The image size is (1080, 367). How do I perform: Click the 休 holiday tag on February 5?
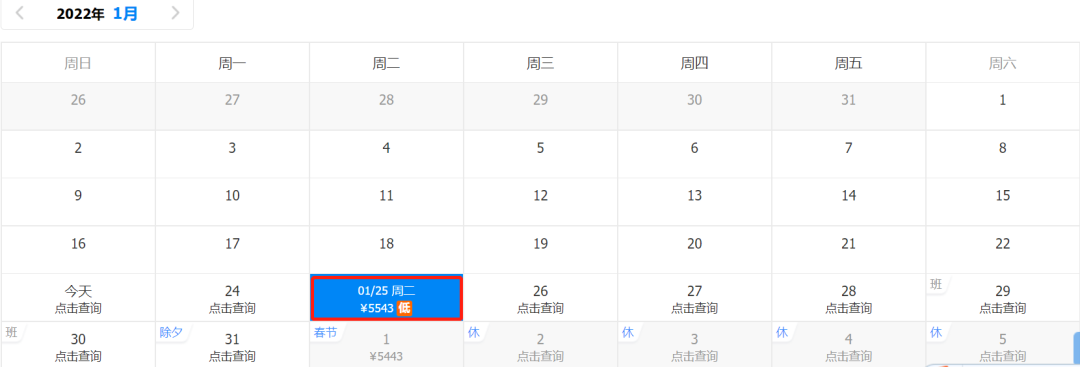tap(935, 333)
